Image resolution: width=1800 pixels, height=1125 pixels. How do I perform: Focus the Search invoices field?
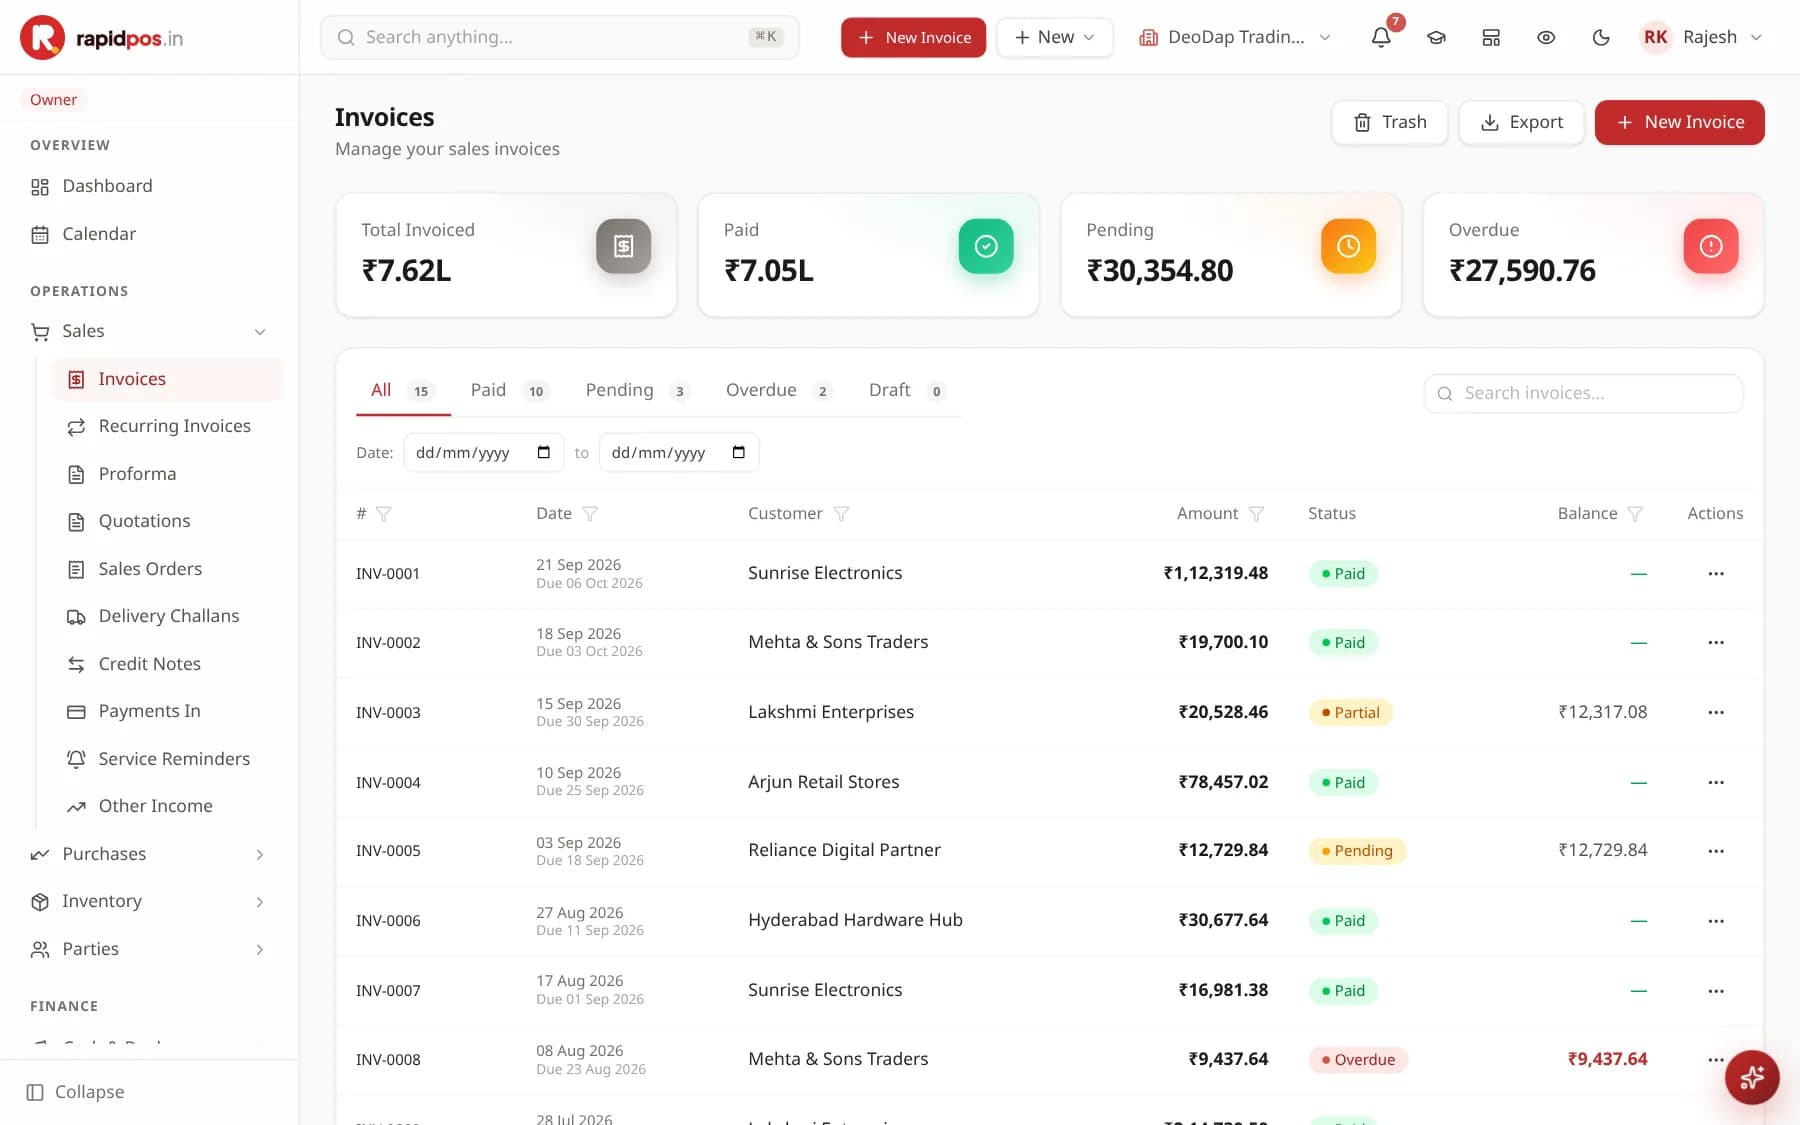tap(1583, 394)
